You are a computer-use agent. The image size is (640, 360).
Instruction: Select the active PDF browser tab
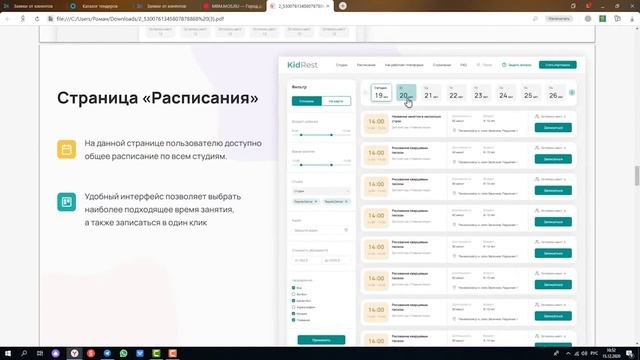coord(300,6)
